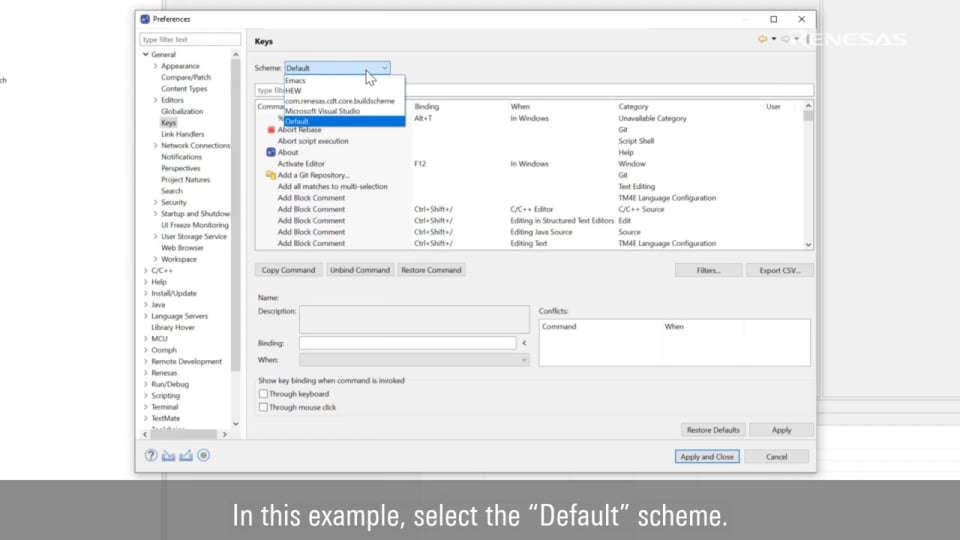Click the Add a Git Repository icon
The width and height of the screenshot is (960, 540).
pyautogui.click(x=271, y=175)
